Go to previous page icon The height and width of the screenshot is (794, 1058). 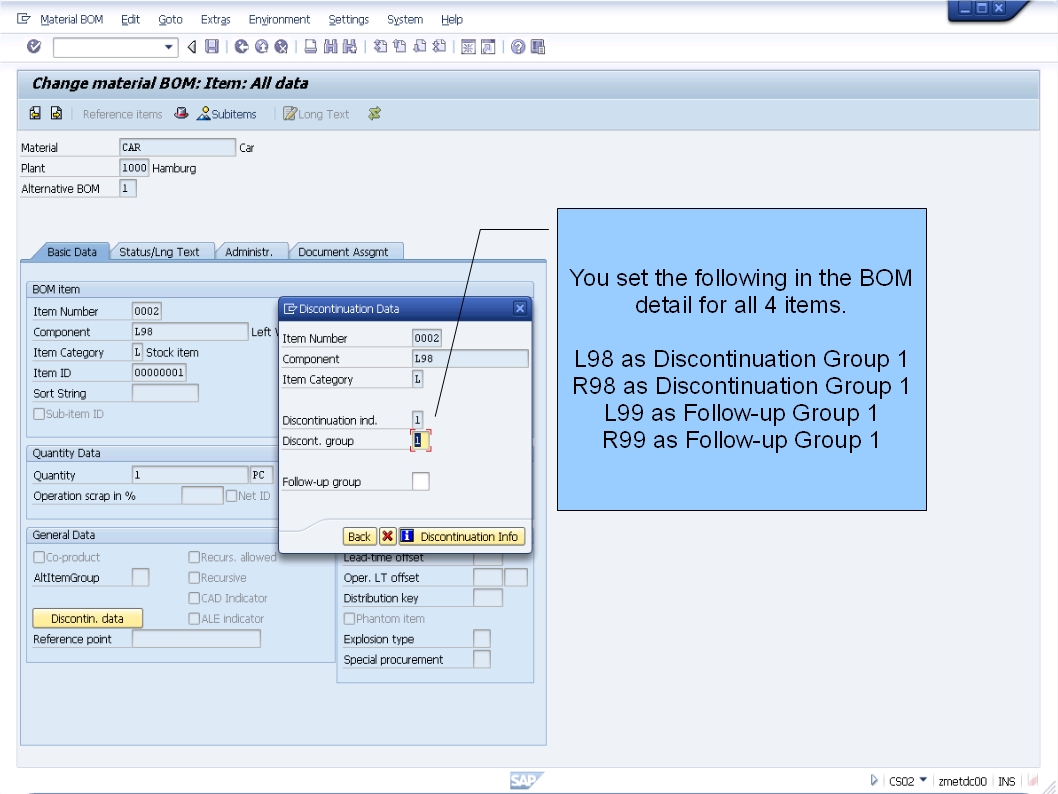pos(400,47)
